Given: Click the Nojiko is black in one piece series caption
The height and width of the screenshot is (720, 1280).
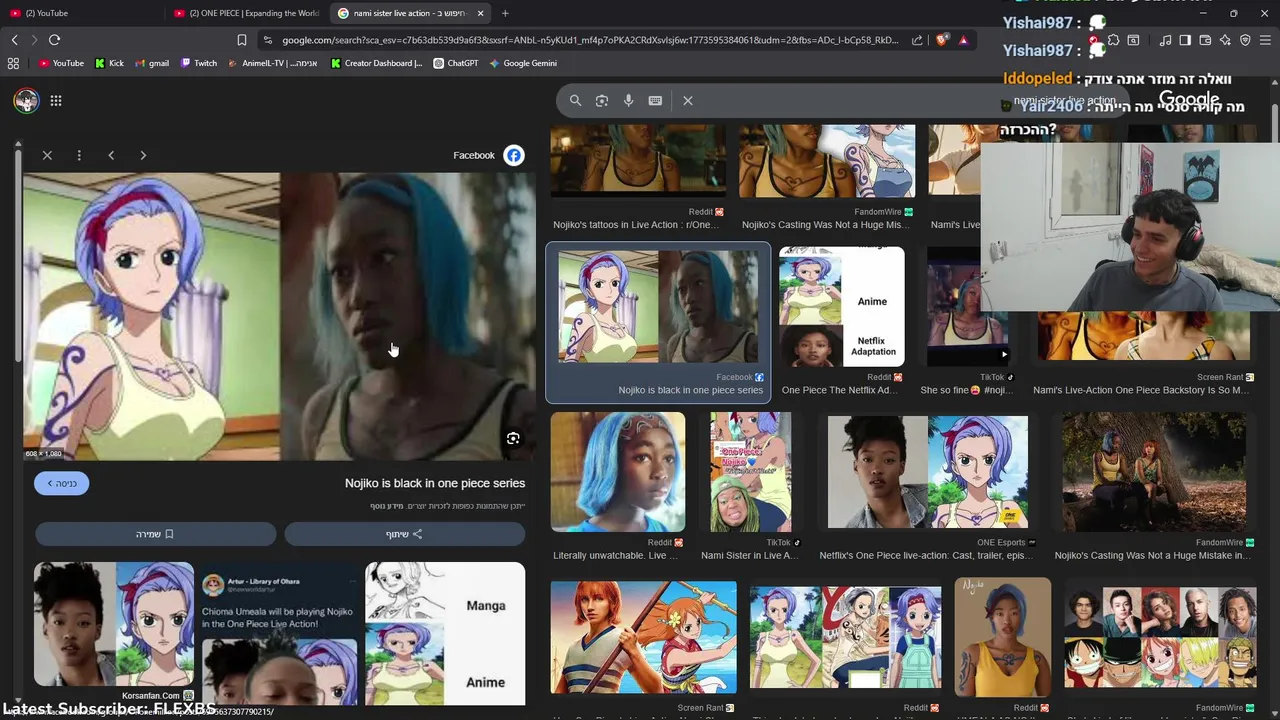Looking at the screenshot, I should 435,483.
